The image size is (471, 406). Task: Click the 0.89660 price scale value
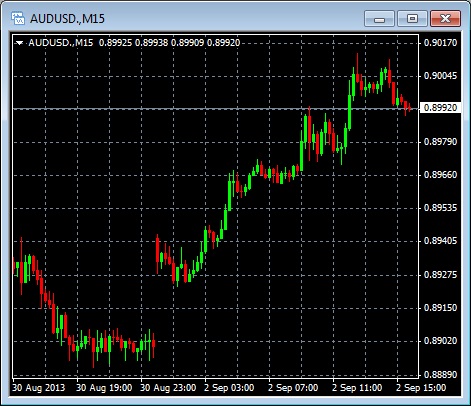coord(440,175)
